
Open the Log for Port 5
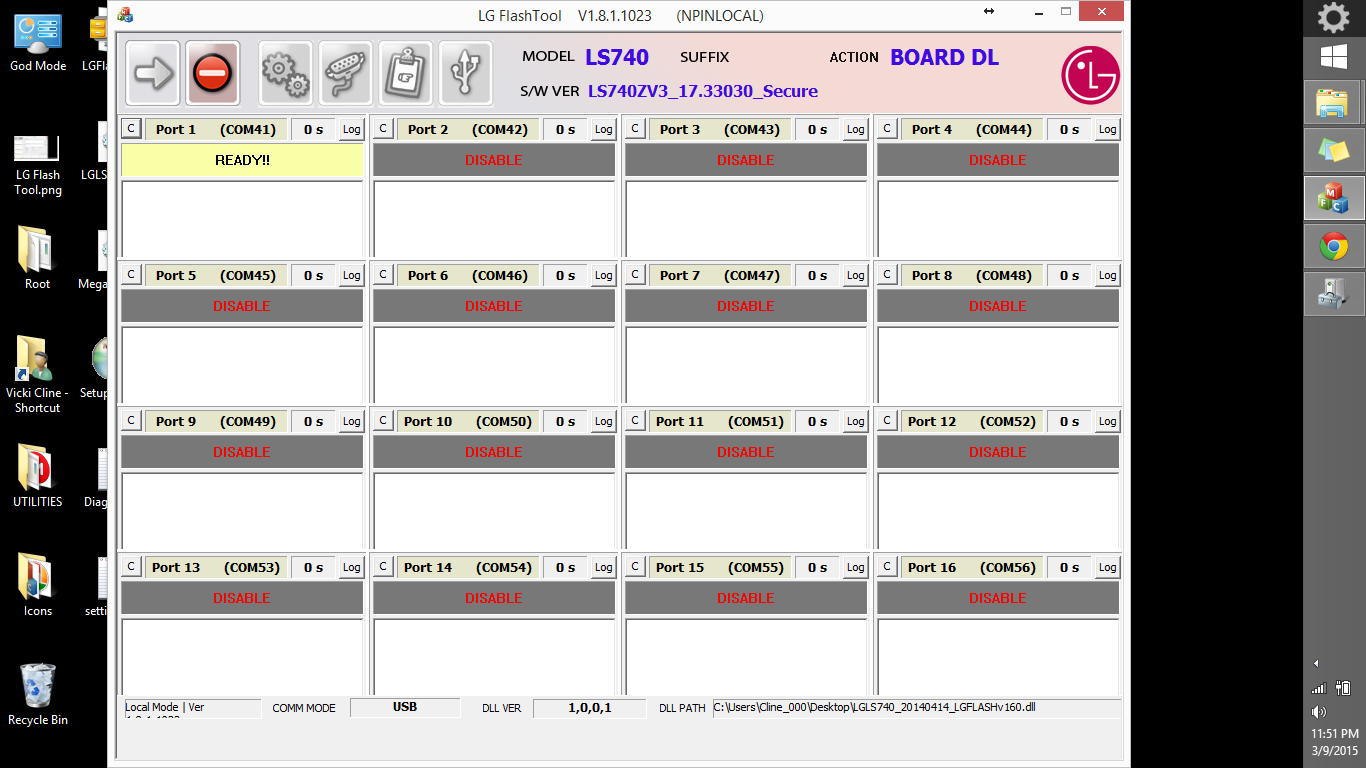[352, 275]
